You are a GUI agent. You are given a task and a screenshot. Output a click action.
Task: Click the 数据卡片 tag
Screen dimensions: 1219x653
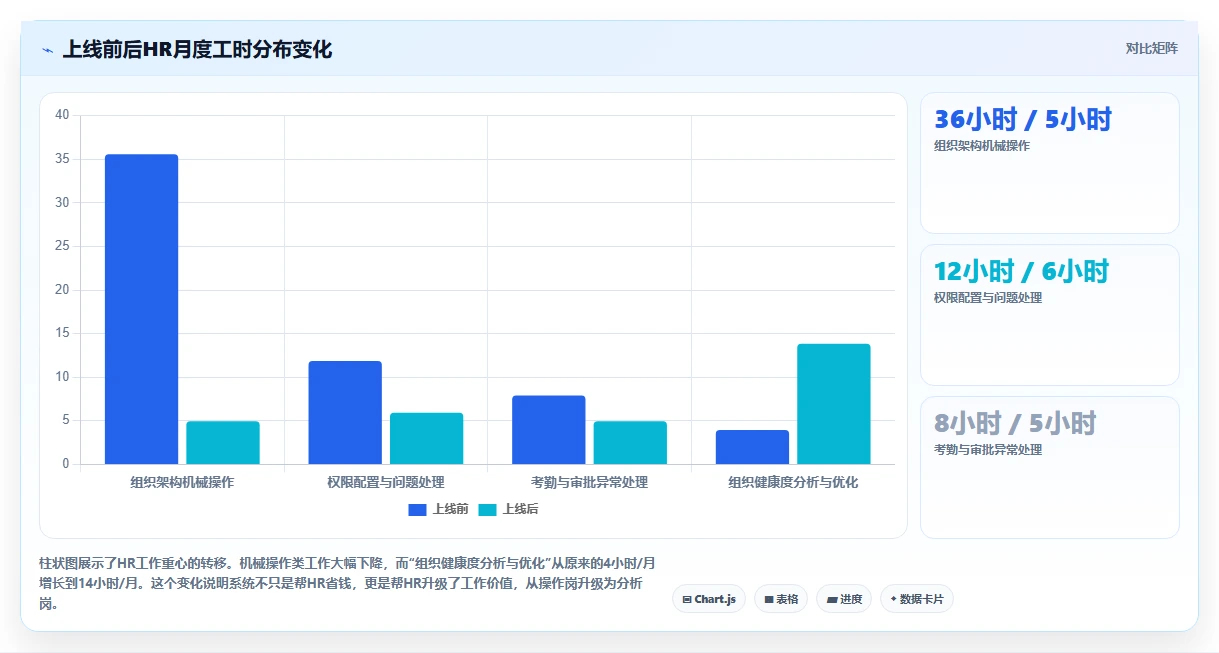[x=917, y=599]
